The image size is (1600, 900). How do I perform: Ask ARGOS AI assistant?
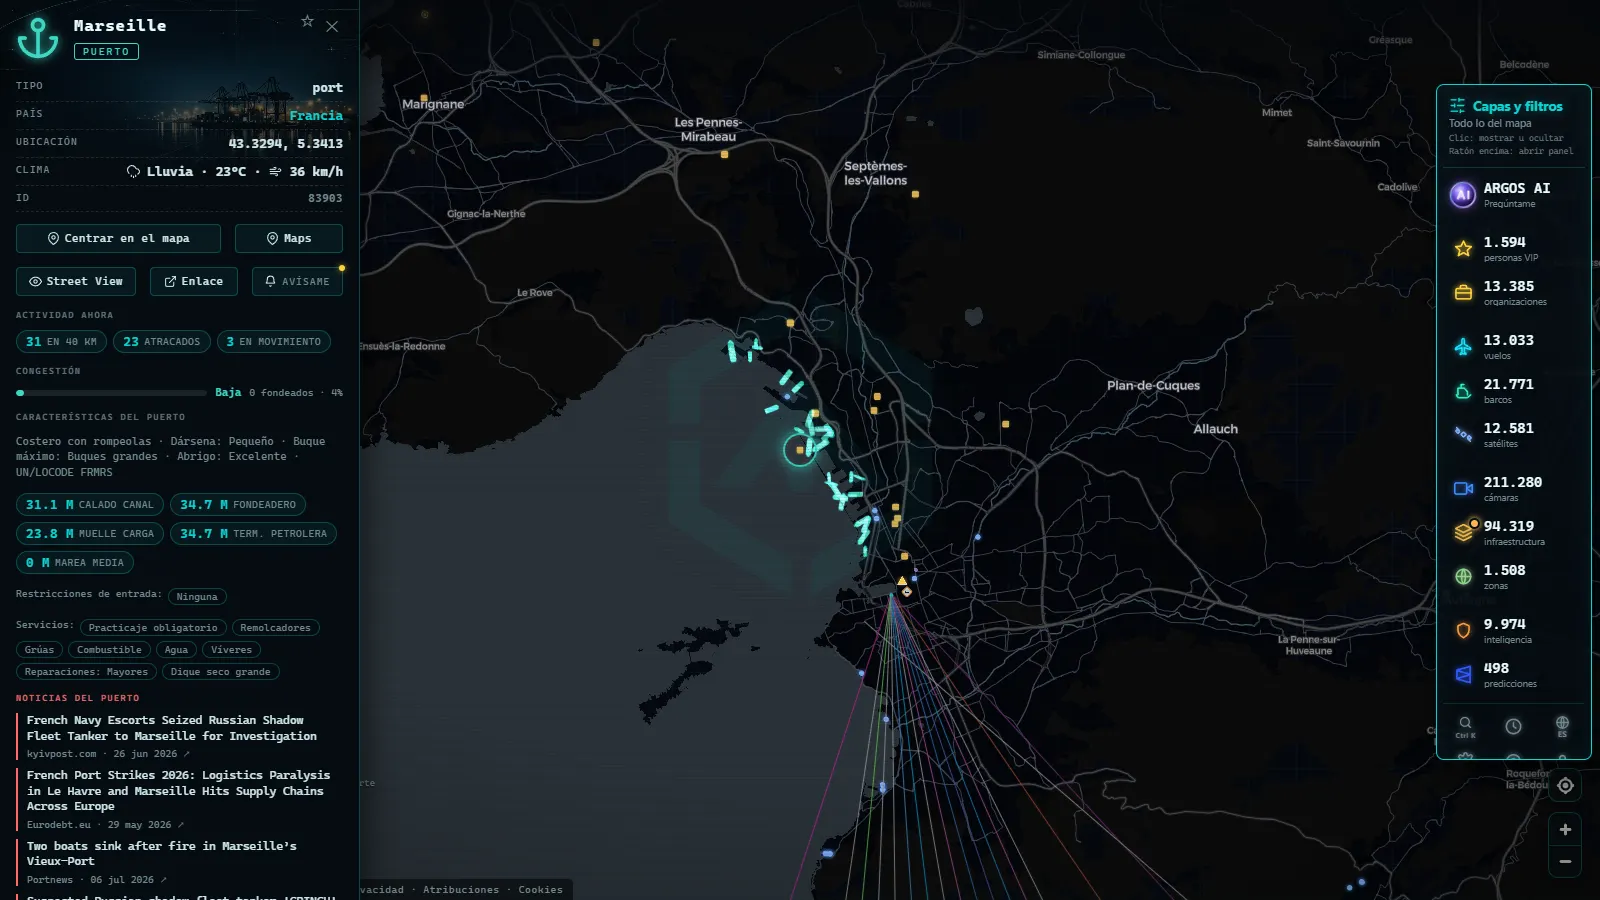pos(1514,194)
